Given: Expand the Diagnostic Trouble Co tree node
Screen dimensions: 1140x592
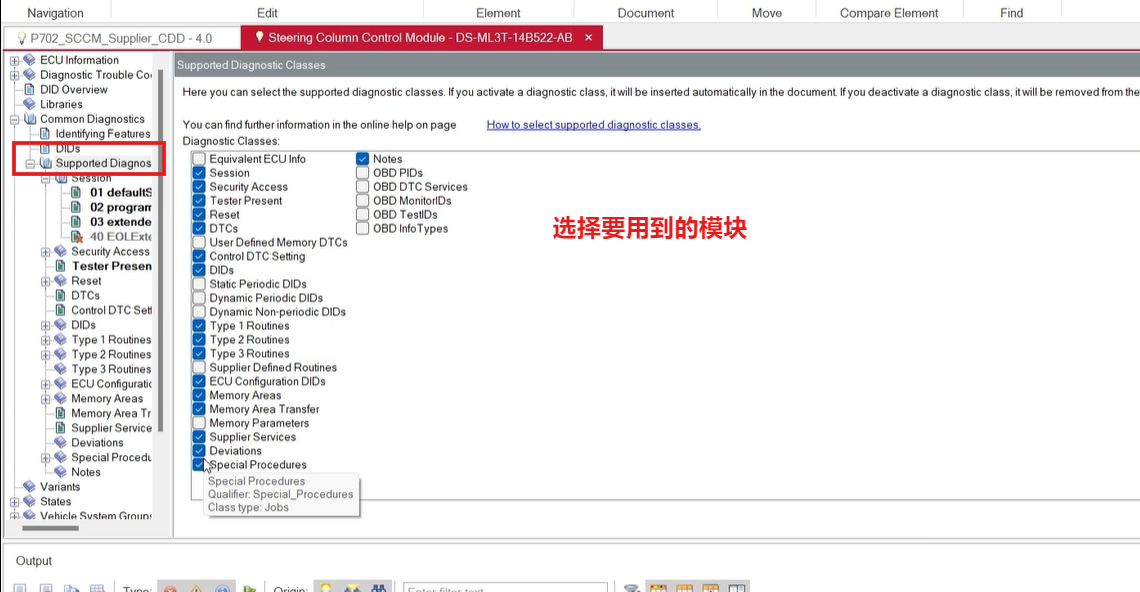Looking at the screenshot, I should click(15, 75).
